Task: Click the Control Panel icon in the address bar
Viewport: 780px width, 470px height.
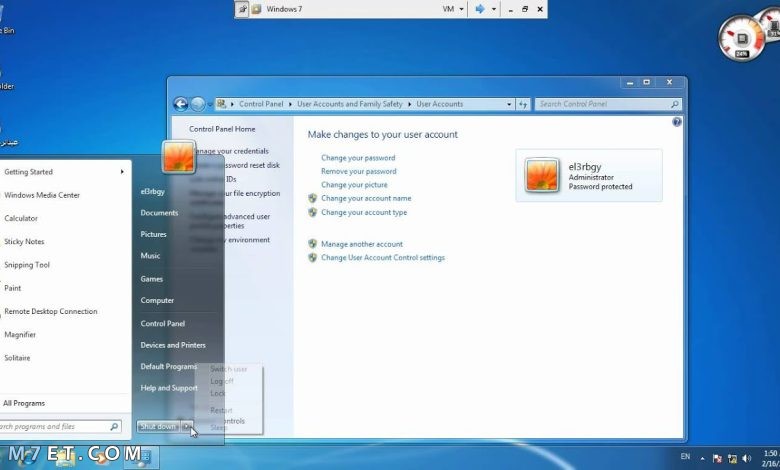Action: click(221, 104)
